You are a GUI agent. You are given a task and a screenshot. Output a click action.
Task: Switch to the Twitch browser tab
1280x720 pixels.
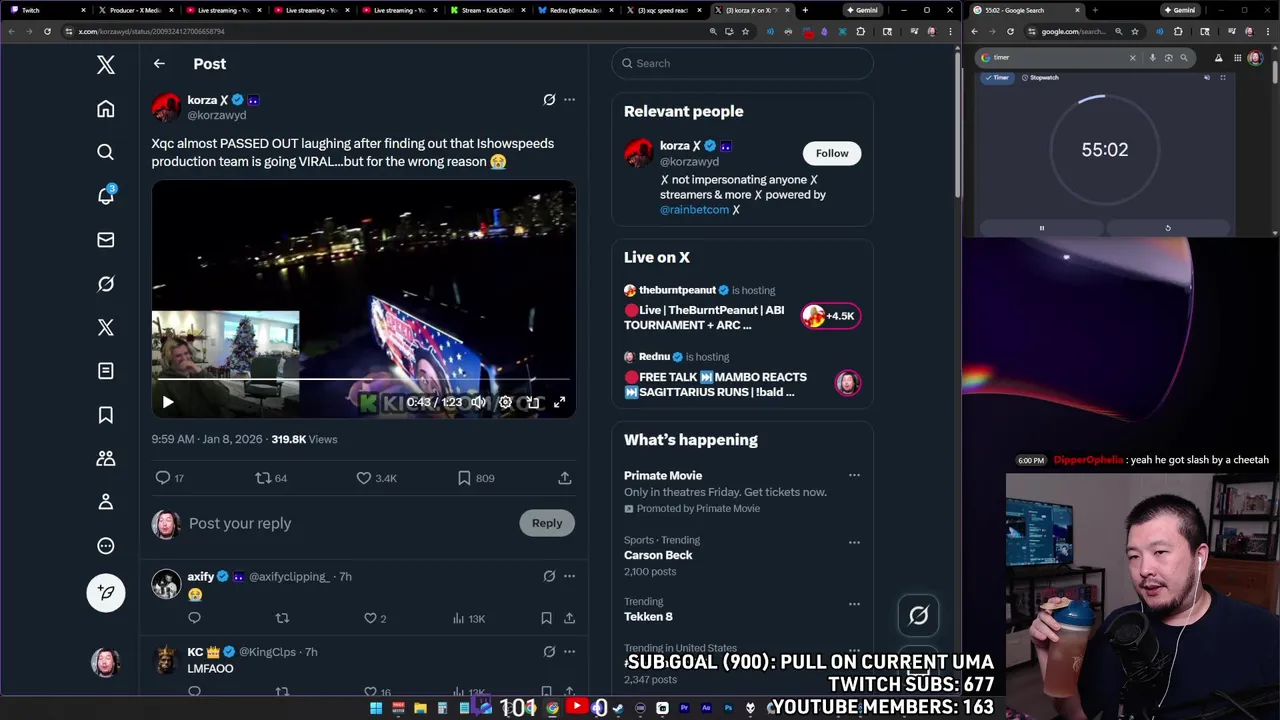pos(46,10)
